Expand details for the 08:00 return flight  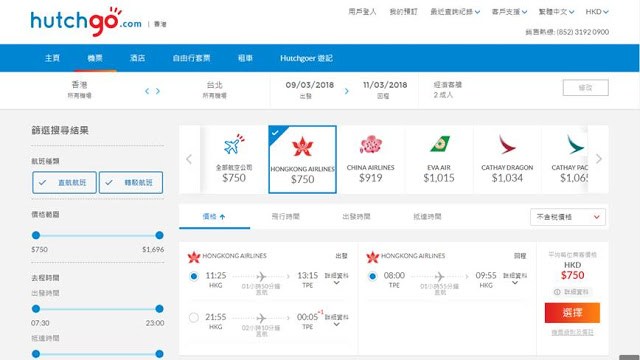click(x=515, y=278)
